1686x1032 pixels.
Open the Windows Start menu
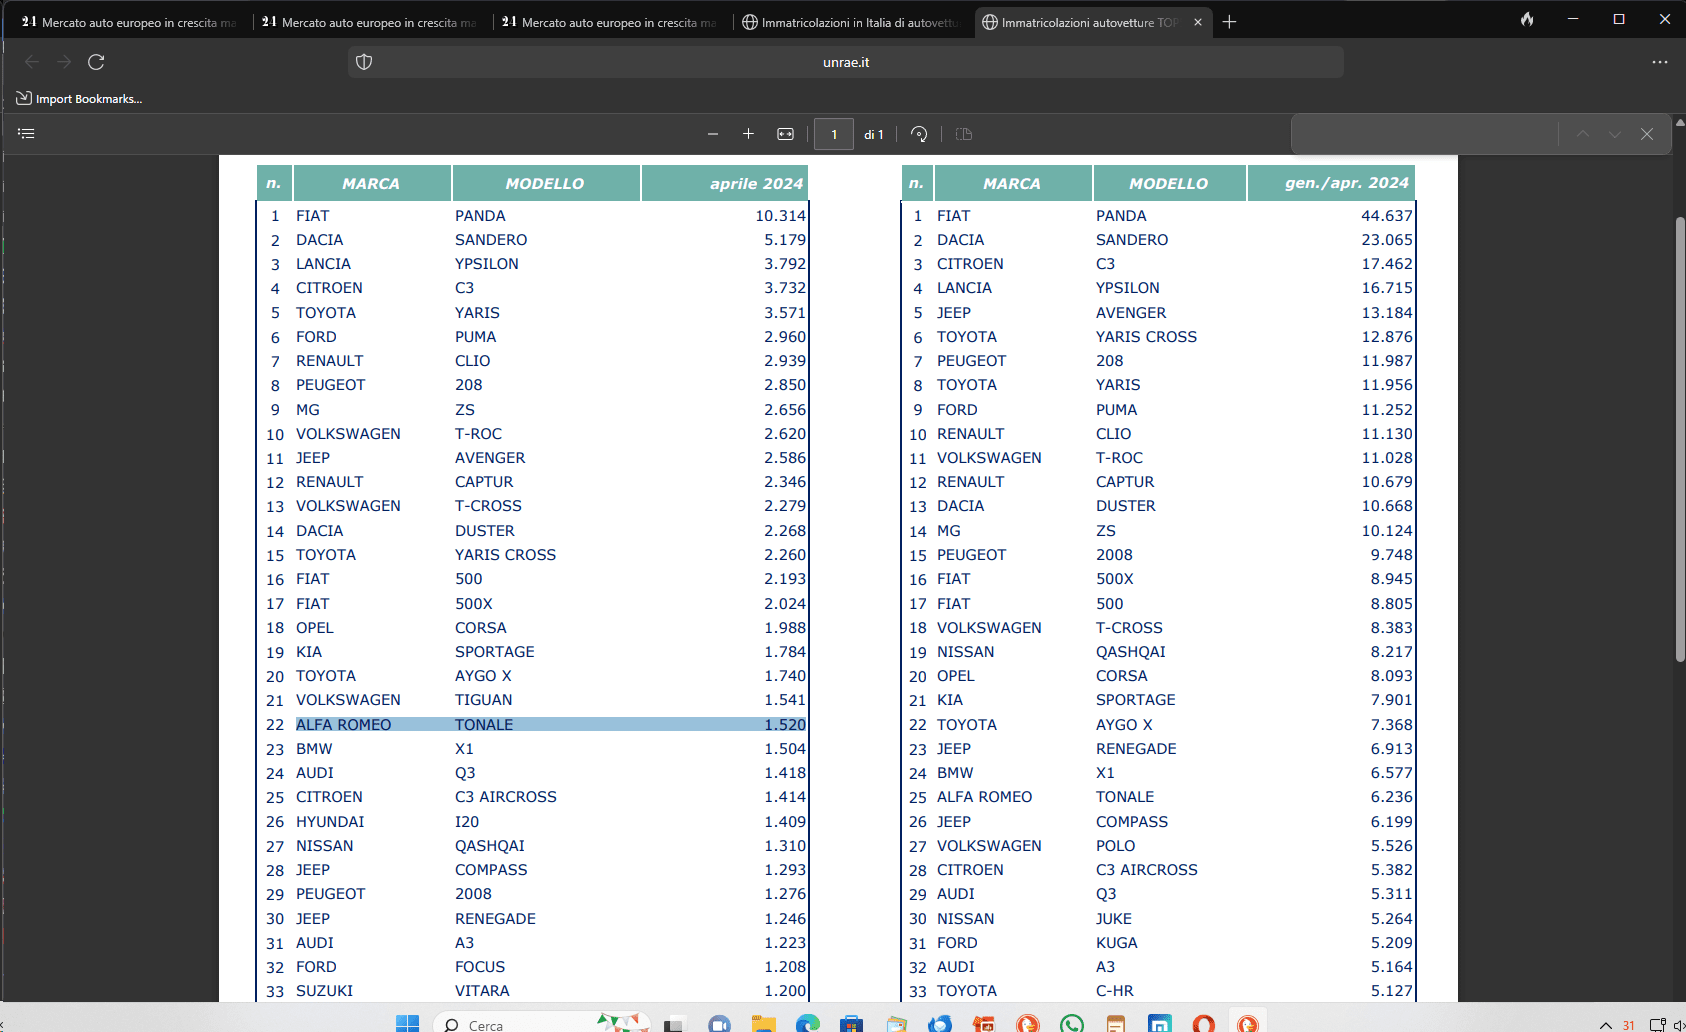pyautogui.click(x=407, y=1023)
